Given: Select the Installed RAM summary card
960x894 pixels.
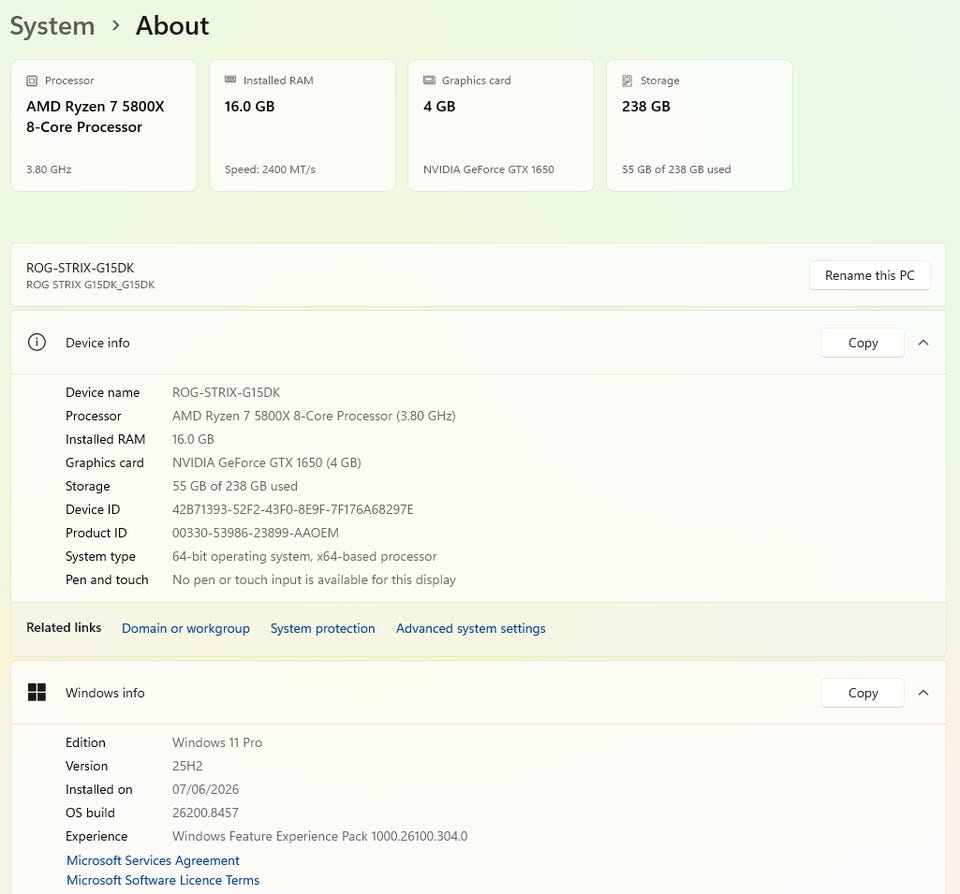Looking at the screenshot, I should (x=302, y=126).
